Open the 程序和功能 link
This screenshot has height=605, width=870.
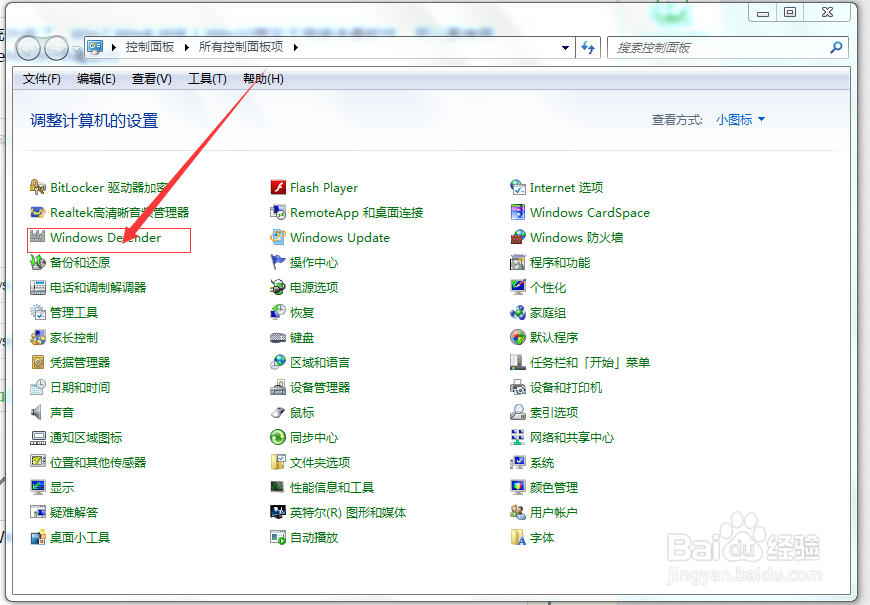[x=560, y=263]
